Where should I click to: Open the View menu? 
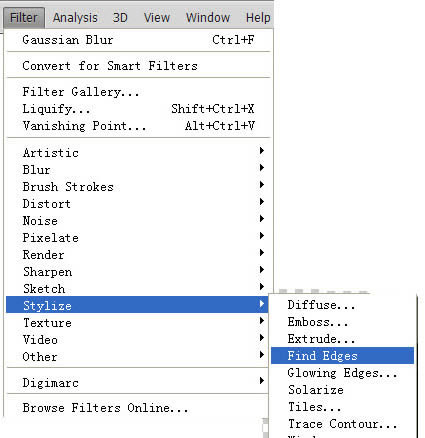(x=157, y=18)
